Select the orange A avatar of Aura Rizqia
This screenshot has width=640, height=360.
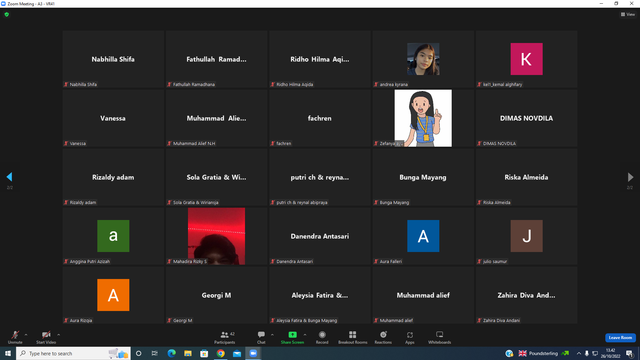click(113, 295)
